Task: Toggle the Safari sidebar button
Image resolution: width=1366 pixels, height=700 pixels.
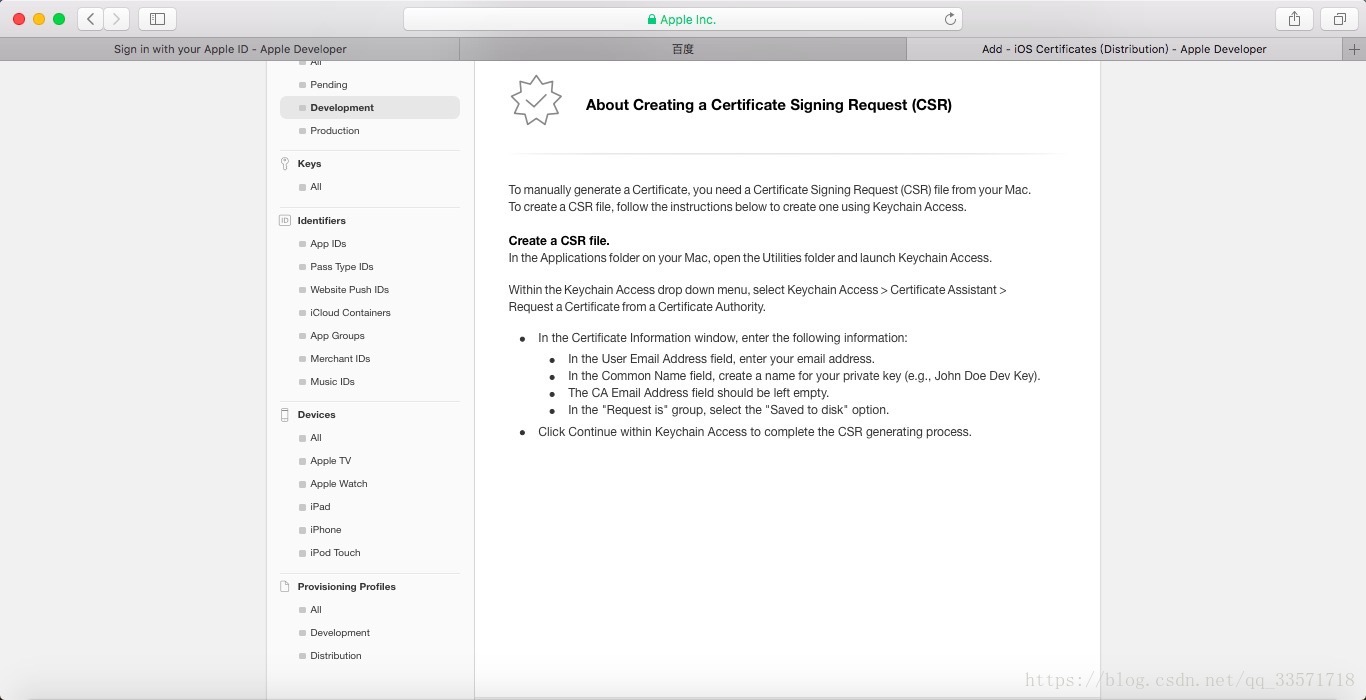Action: click(157, 19)
